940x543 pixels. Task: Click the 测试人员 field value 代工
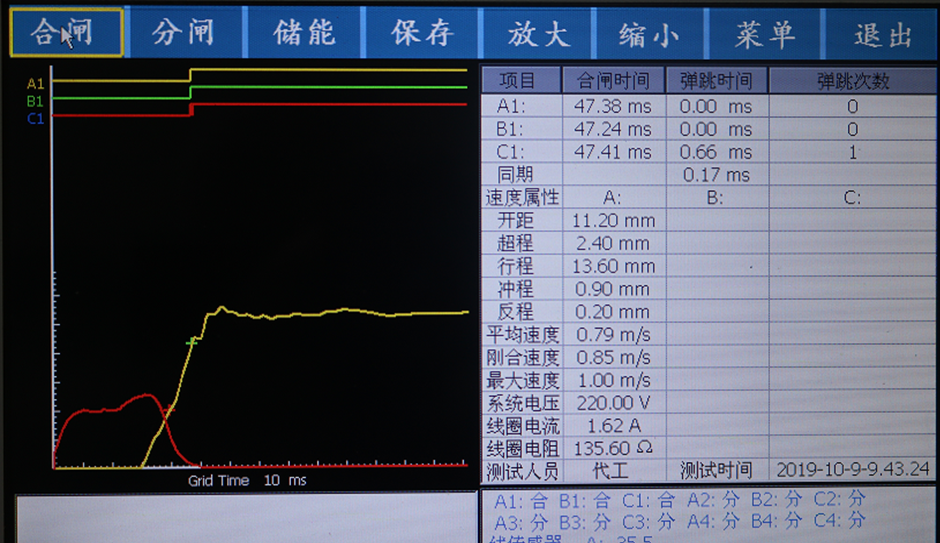tap(610, 470)
